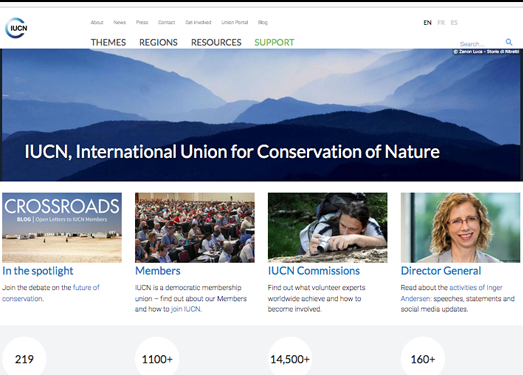Open the Press link
This screenshot has width=523, height=375.
(142, 22)
